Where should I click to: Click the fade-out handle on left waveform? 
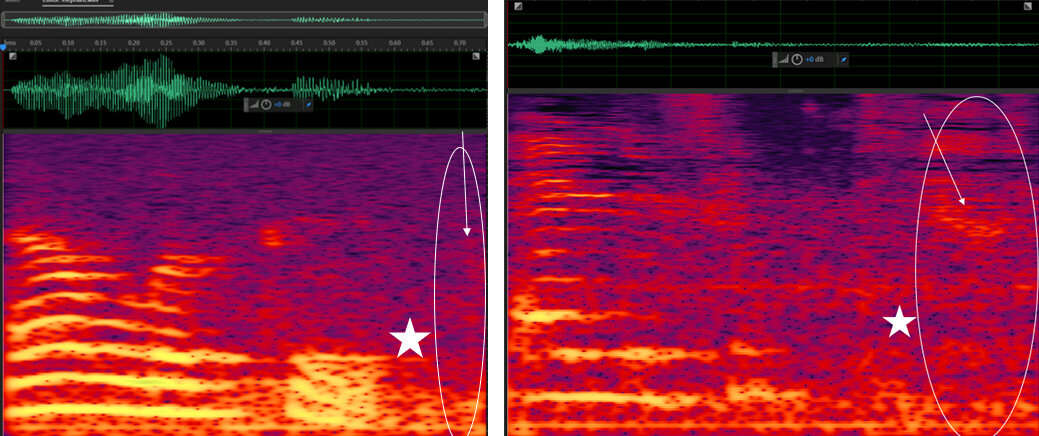(478, 57)
